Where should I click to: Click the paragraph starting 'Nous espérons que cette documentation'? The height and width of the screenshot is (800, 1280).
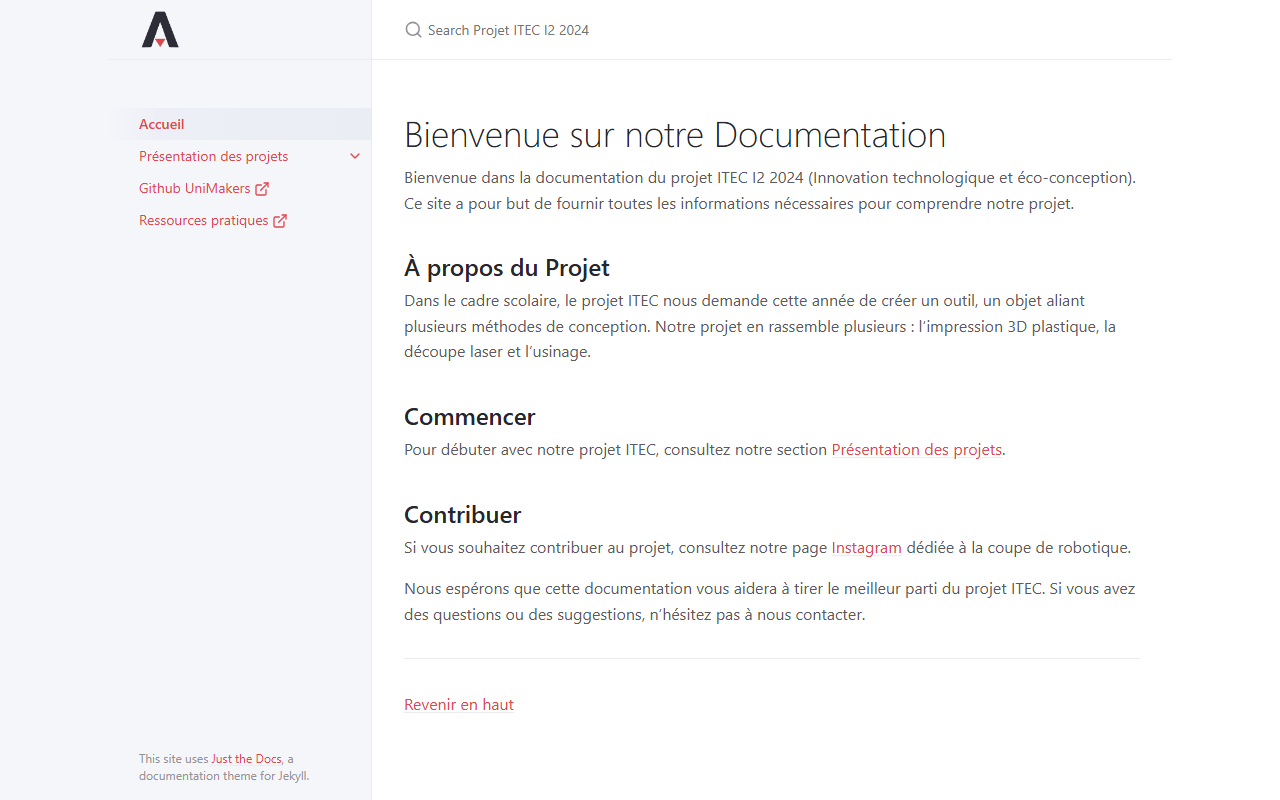pyautogui.click(x=771, y=601)
